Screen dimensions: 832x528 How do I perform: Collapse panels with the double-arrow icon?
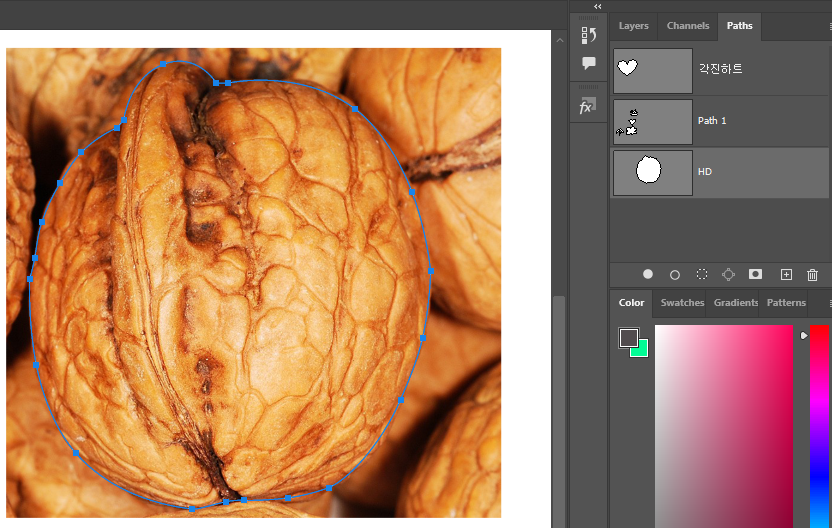coord(597,6)
